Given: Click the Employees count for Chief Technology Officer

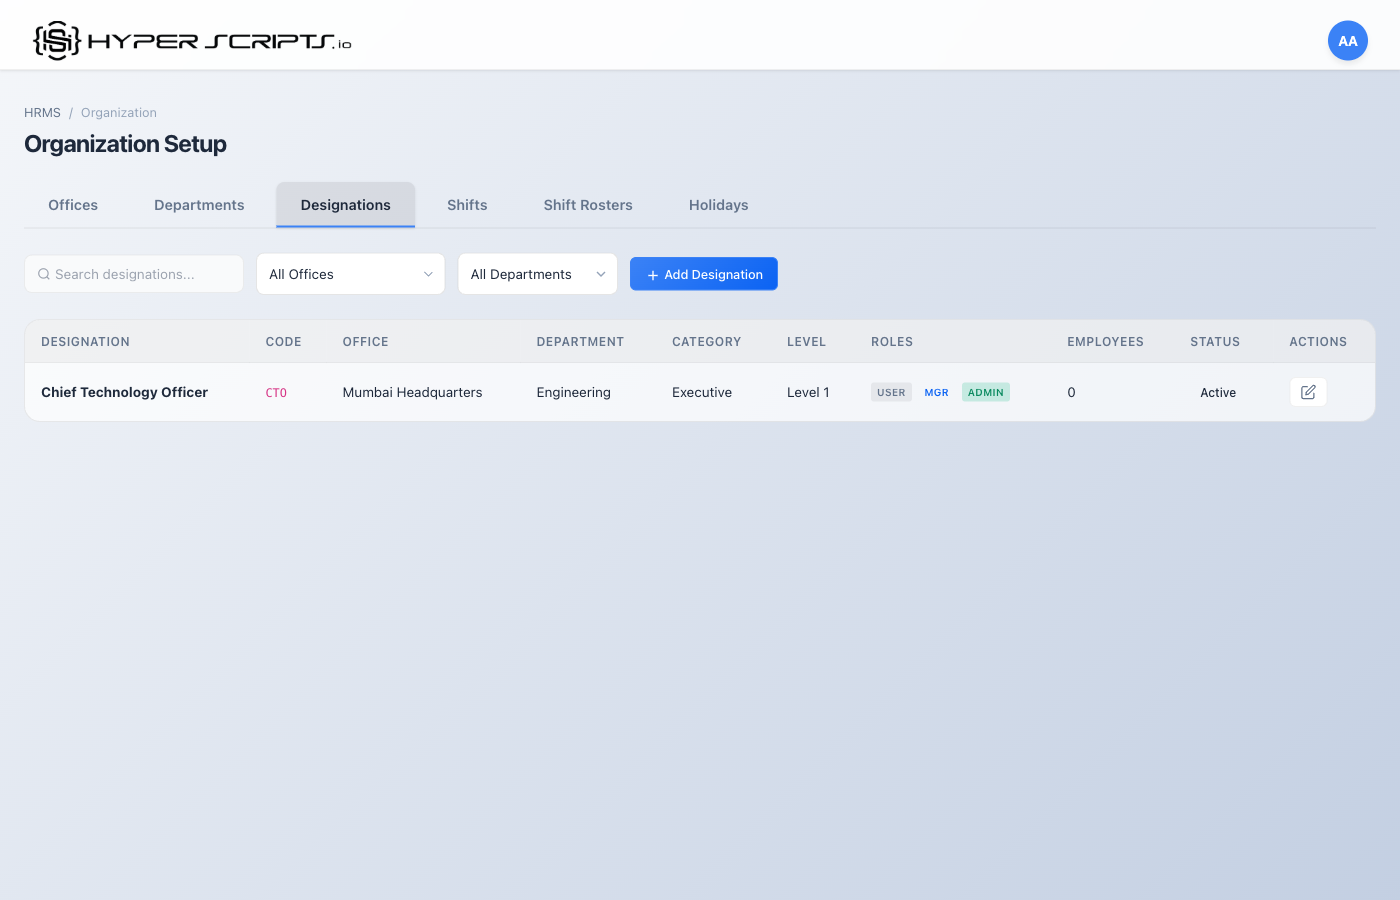Looking at the screenshot, I should [x=1071, y=392].
